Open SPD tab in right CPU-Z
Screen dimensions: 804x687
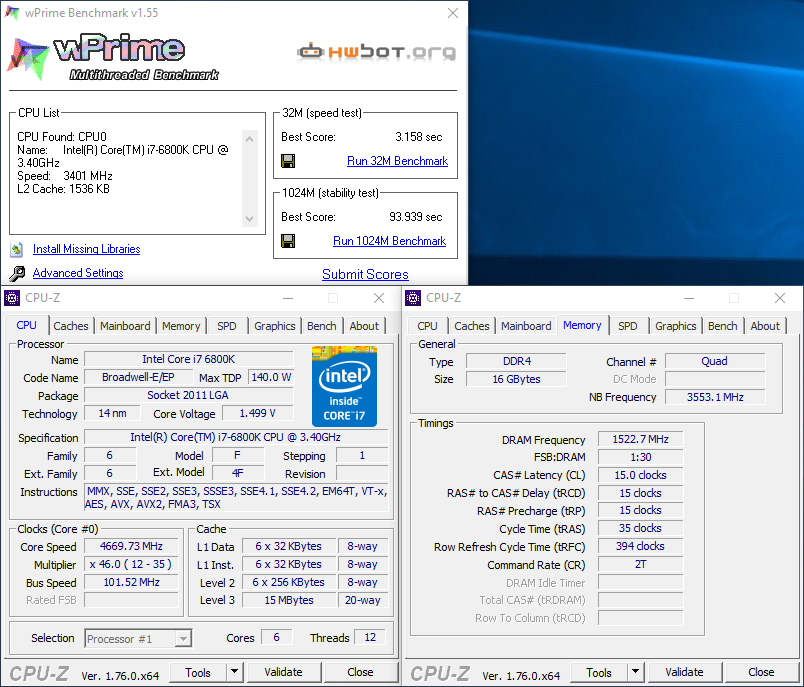628,326
